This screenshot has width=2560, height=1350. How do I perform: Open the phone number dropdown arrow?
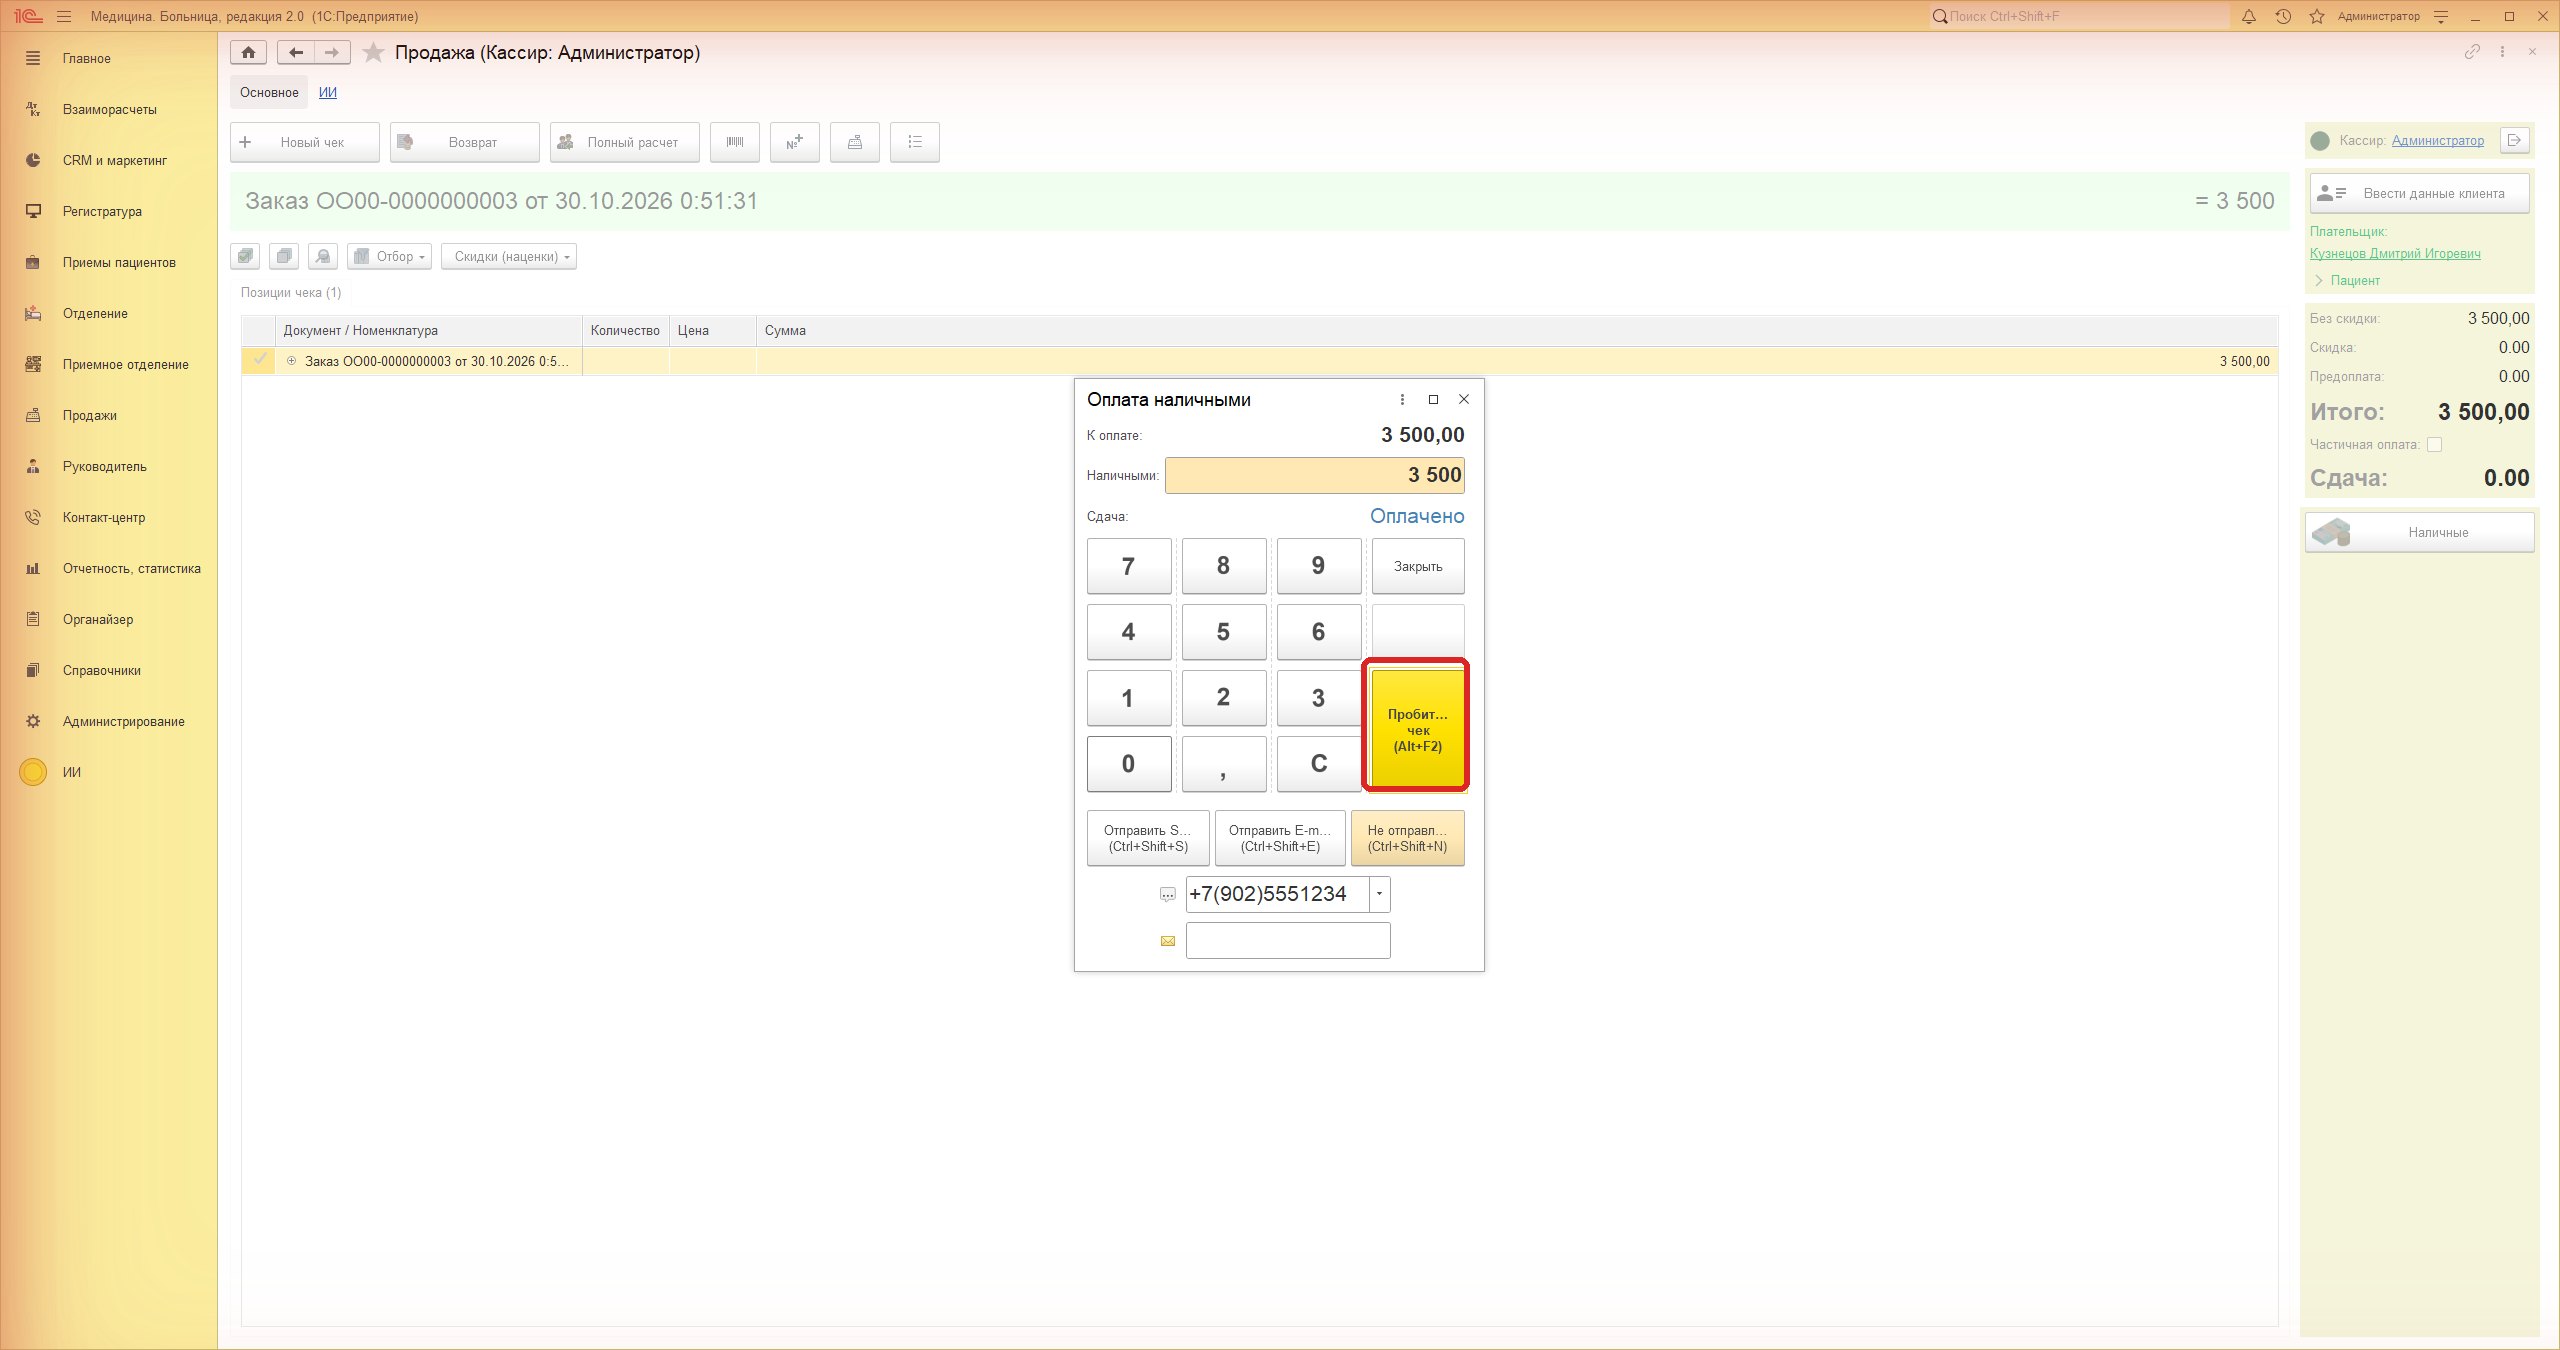coord(1379,894)
